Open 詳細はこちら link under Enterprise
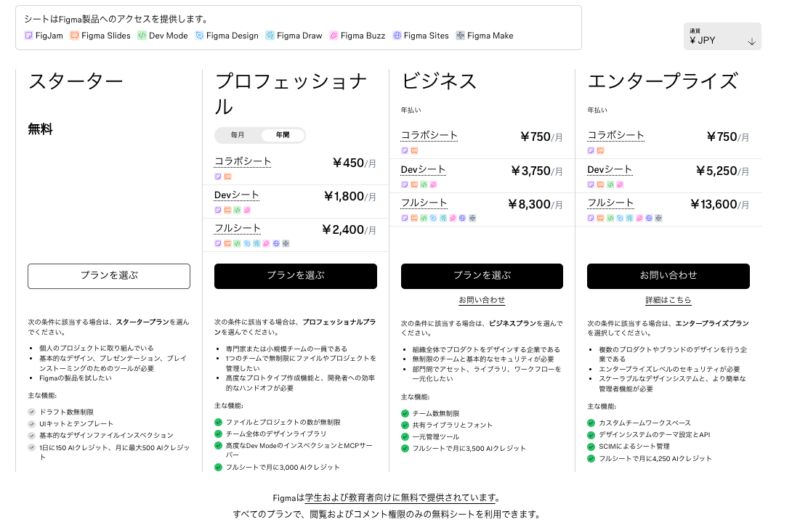The width and height of the screenshot is (800, 525). click(x=668, y=300)
